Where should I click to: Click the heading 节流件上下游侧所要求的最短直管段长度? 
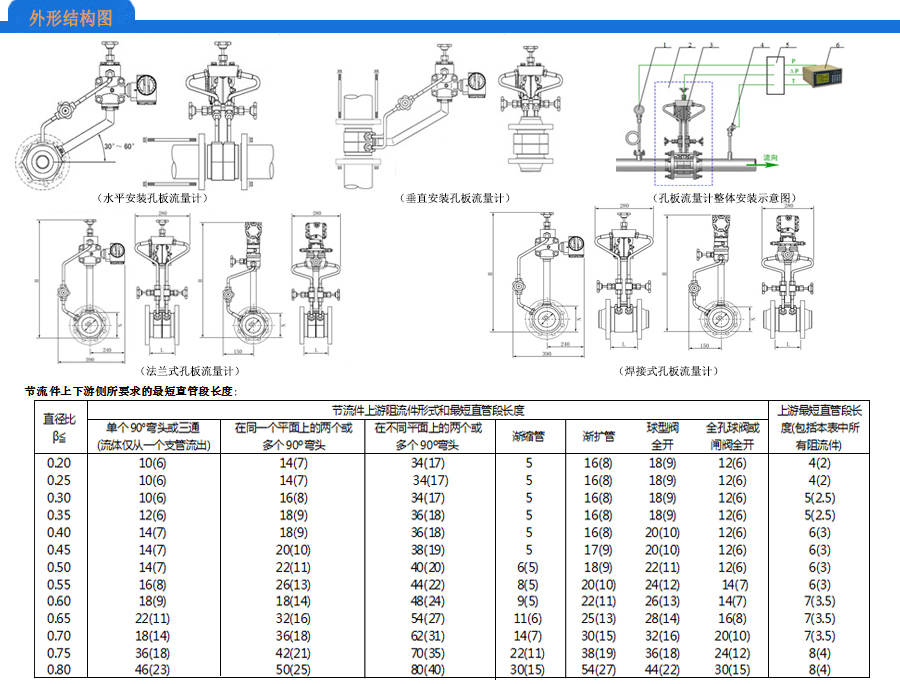131,391
